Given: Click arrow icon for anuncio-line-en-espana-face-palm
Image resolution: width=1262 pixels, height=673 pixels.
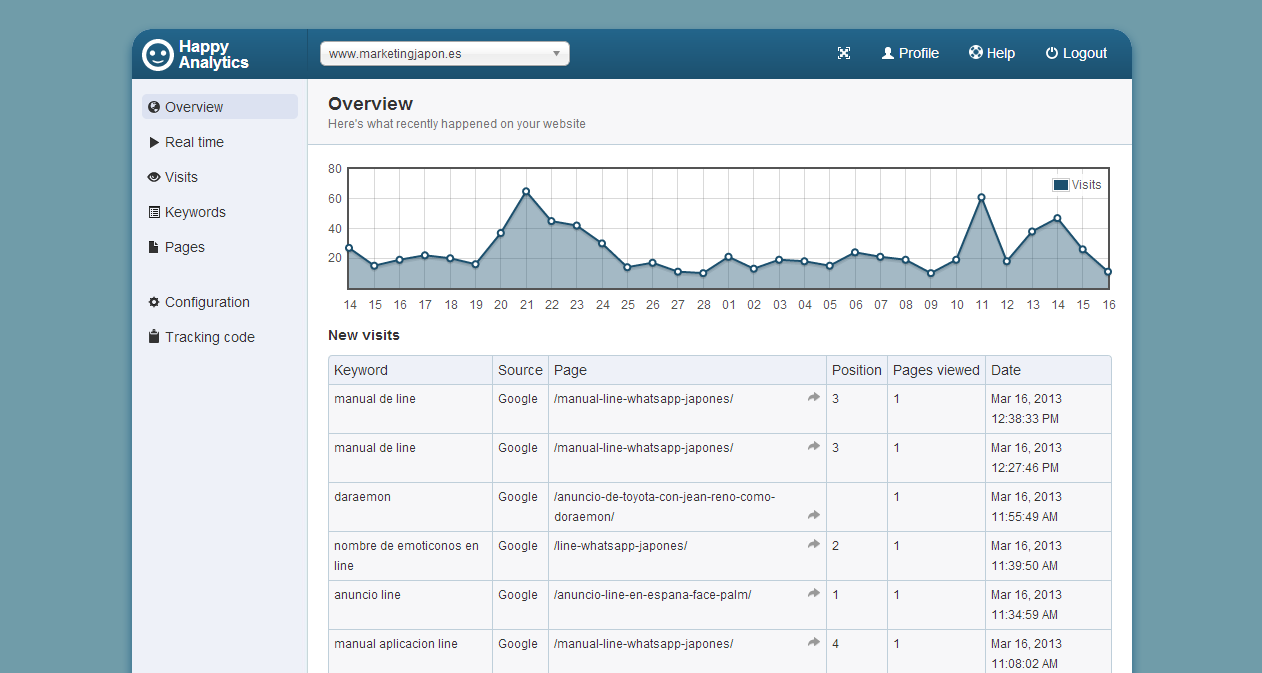Looking at the screenshot, I should pos(814,594).
